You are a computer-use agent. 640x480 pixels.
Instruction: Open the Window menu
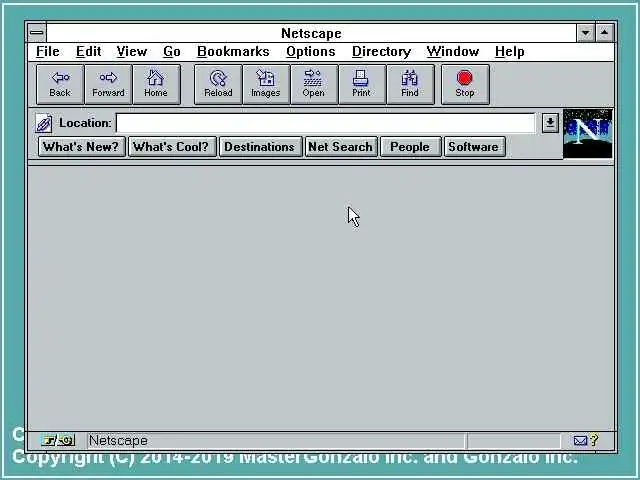tap(453, 51)
